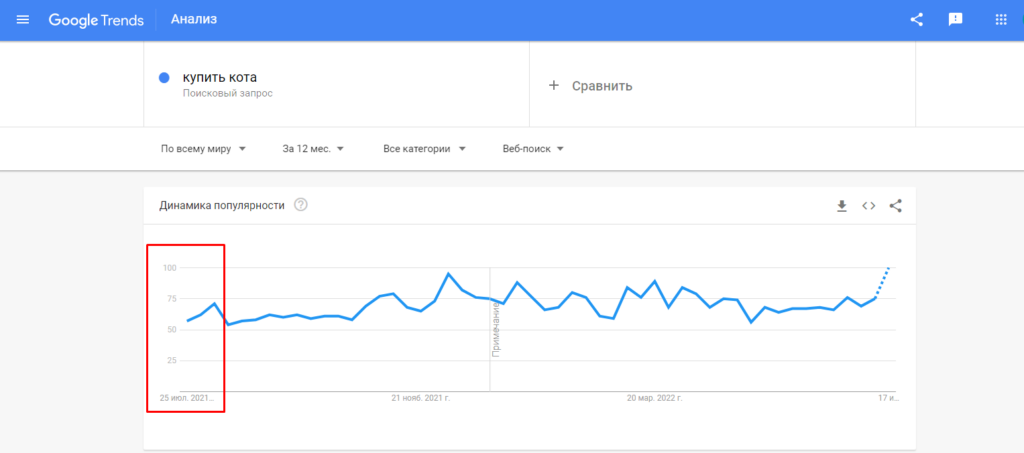Screen dimensions: 1024x453
Task: Open the help icon next to Динамика популярности
Action: [x=300, y=205]
